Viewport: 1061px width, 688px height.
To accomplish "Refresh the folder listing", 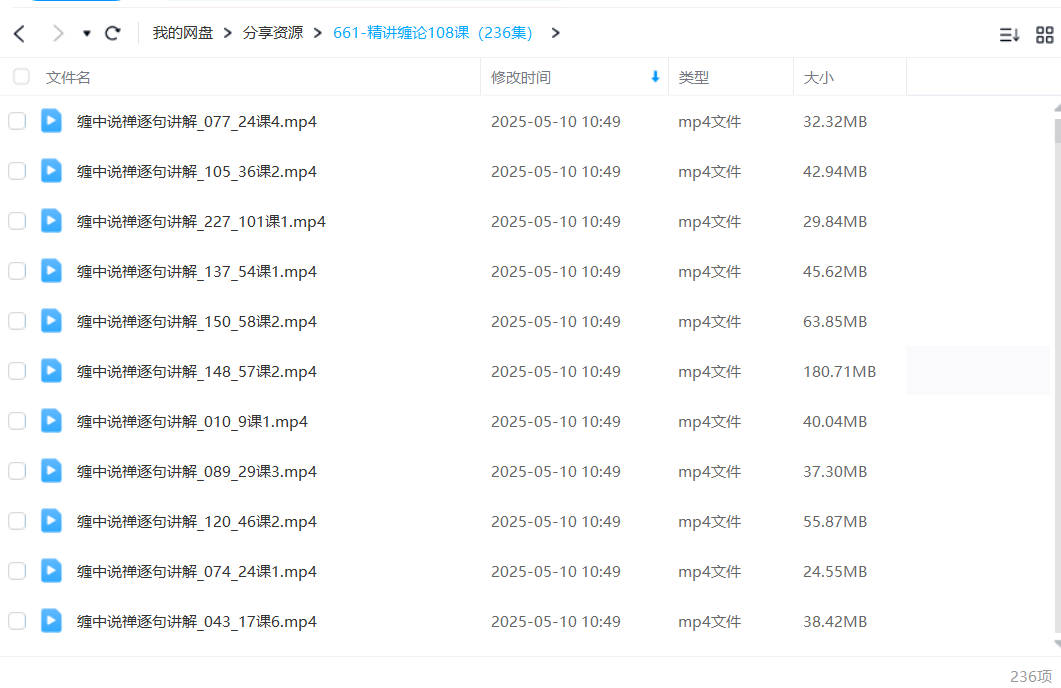I will (113, 32).
